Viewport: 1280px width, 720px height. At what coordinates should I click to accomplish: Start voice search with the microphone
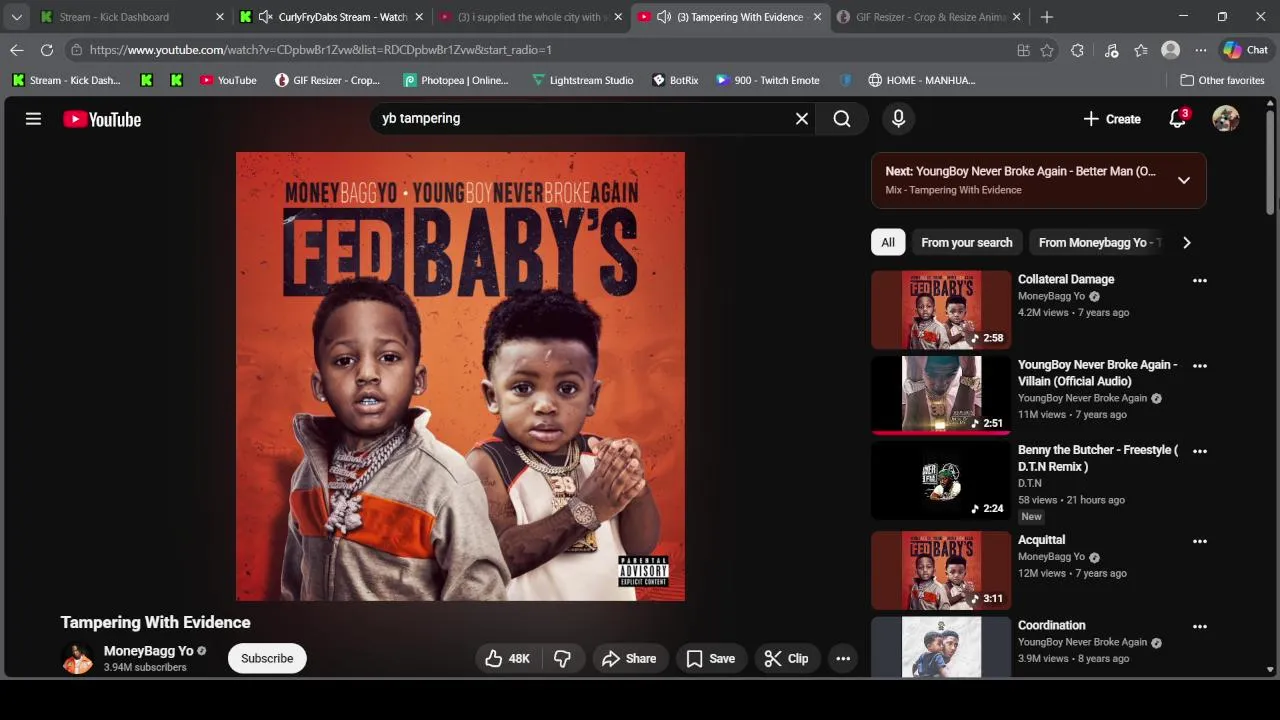tap(898, 119)
